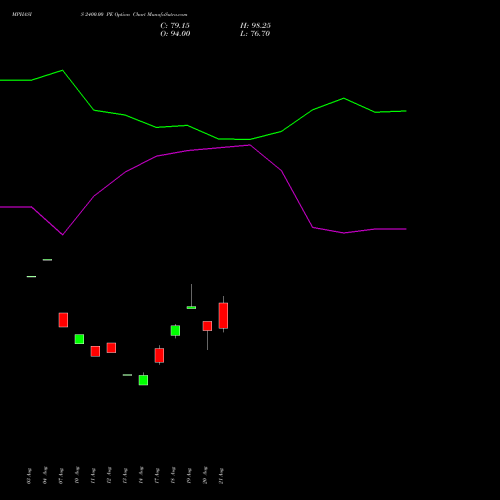Click the 10 Aug date label

pos(77,475)
